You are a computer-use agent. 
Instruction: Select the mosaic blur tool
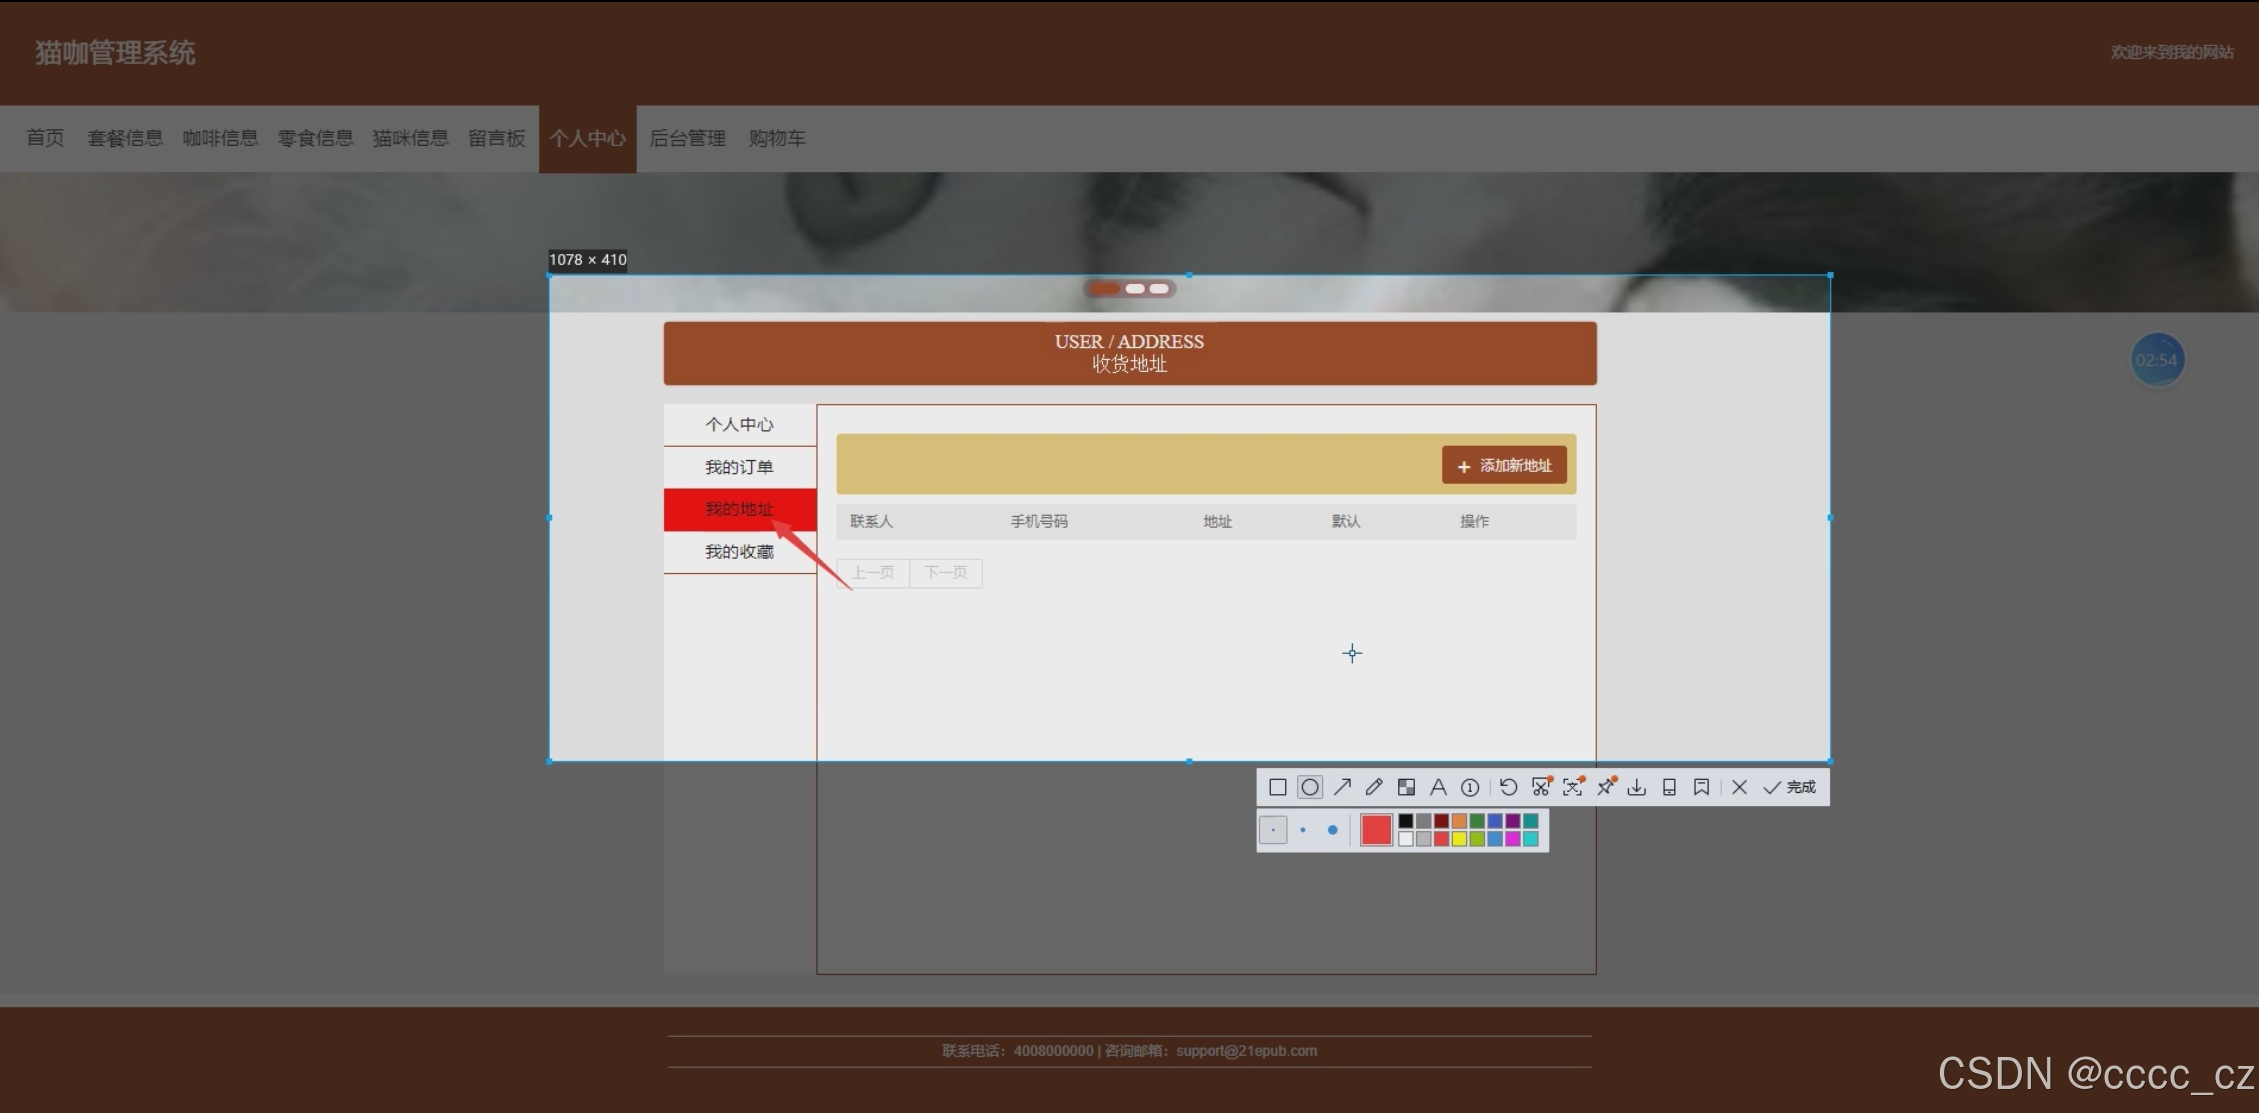point(1406,788)
